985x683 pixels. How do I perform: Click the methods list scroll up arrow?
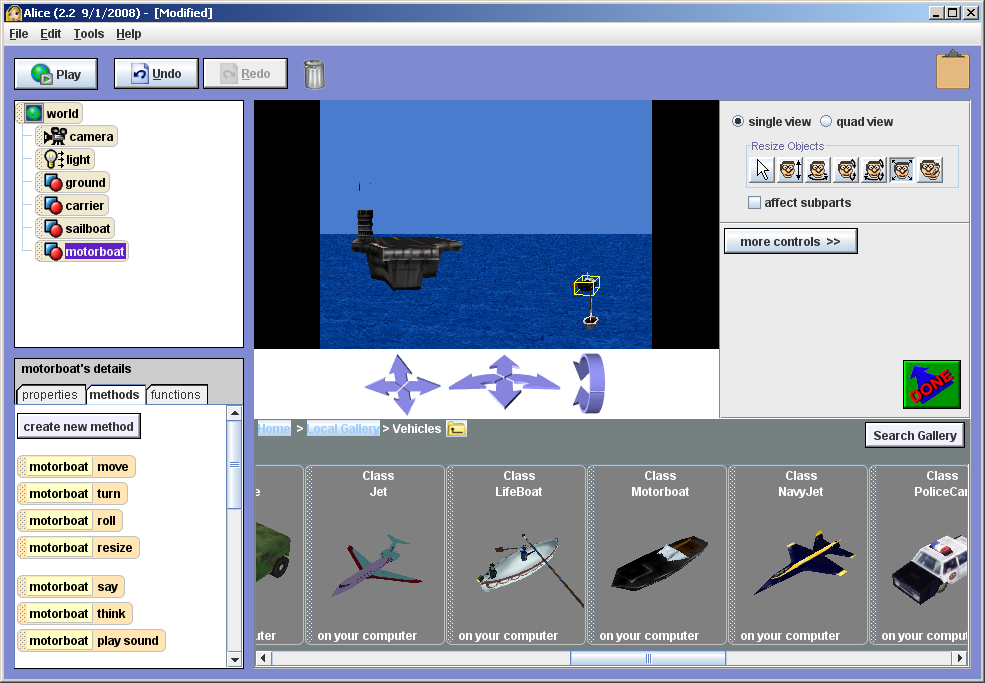(x=234, y=413)
